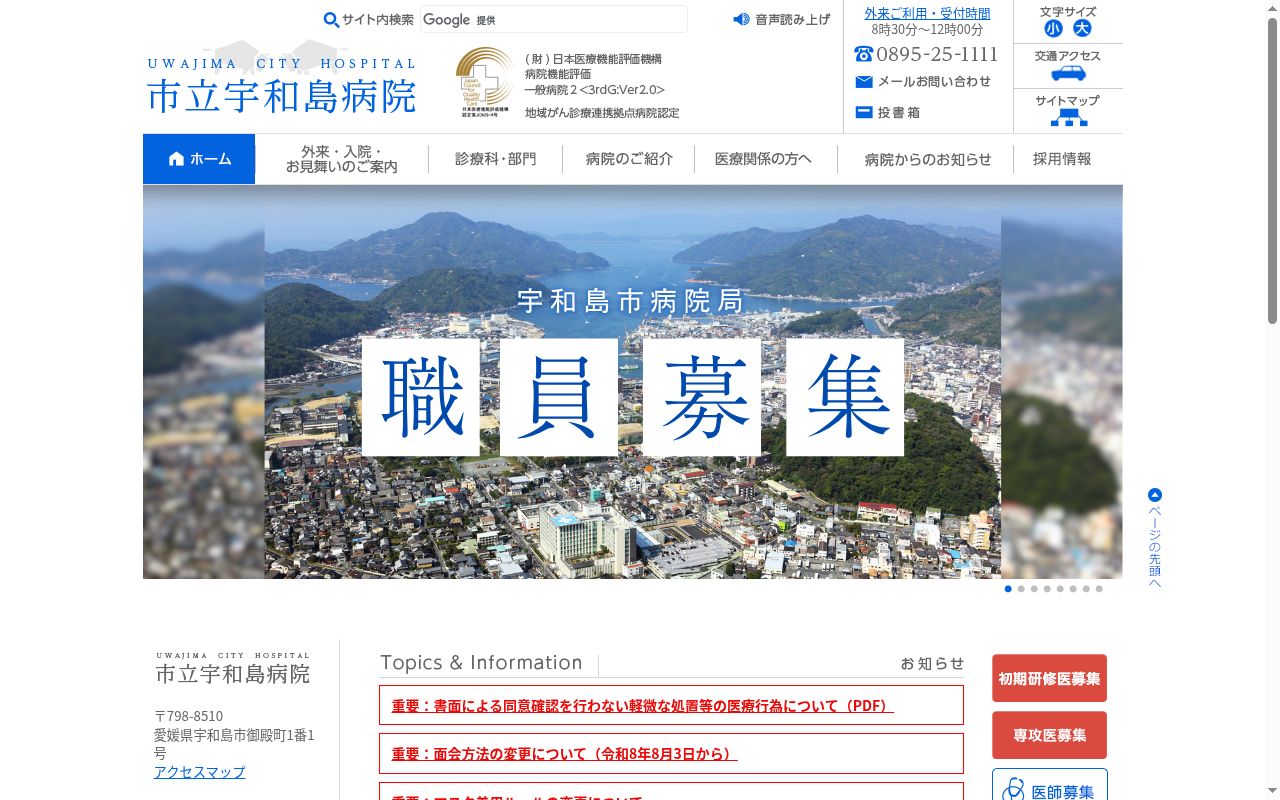Image resolution: width=1280 pixels, height=800 pixels.
Task: Click the 職員募集 hero banner image
Action: point(632,382)
